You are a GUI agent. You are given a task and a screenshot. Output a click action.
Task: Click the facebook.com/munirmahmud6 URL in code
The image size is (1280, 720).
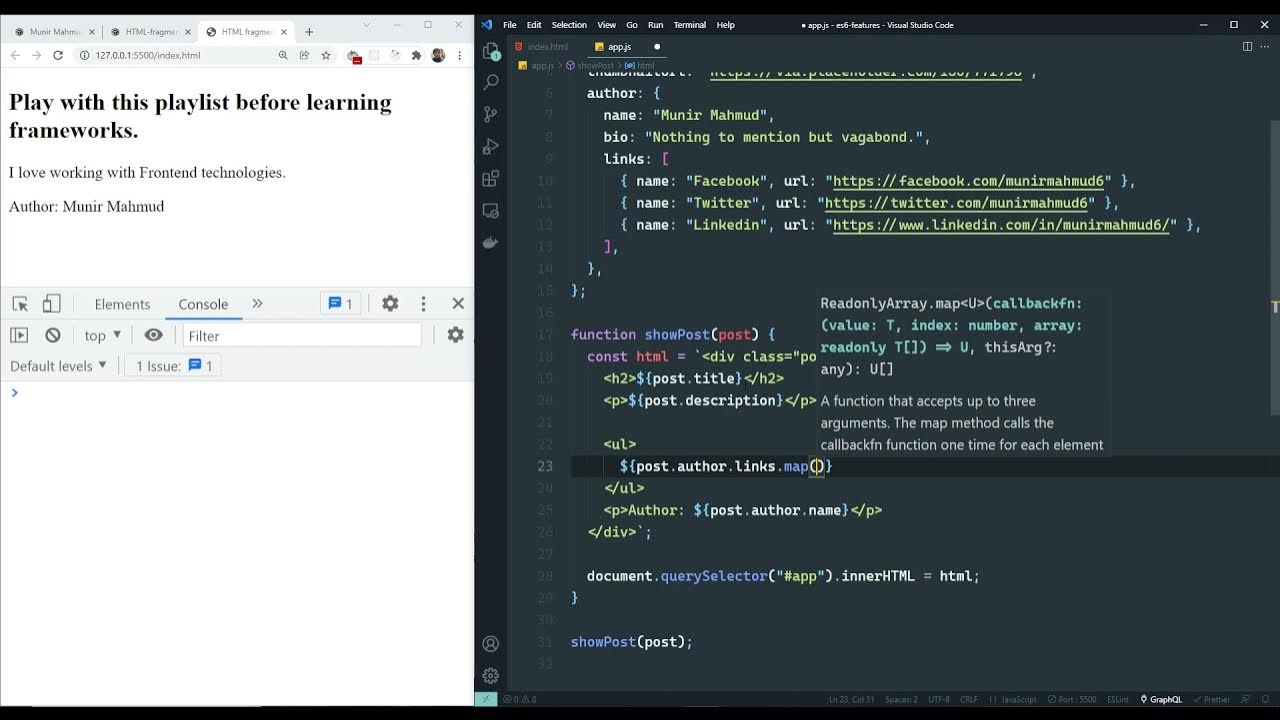(x=968, y=181)
